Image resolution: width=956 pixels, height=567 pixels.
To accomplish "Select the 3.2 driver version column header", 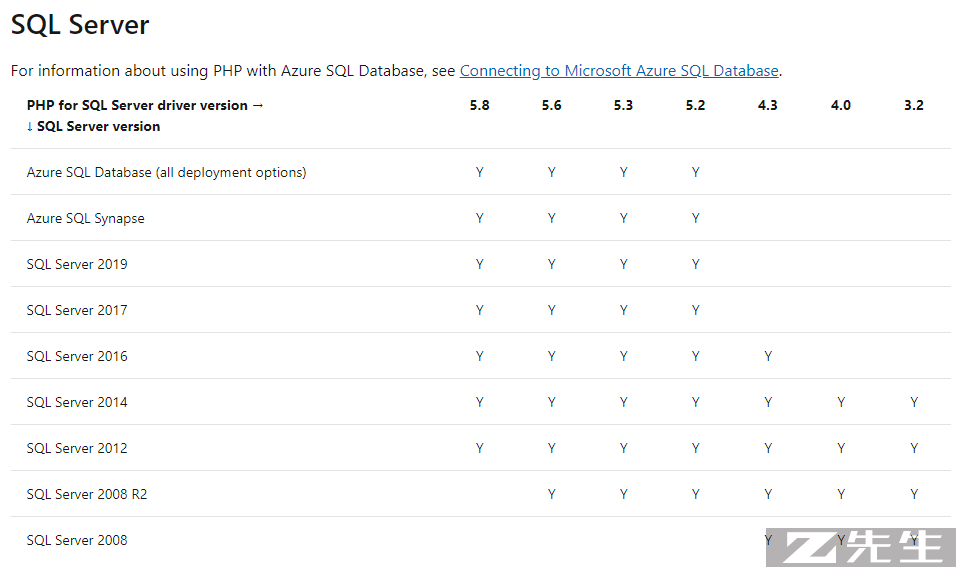I will [914, 105].
